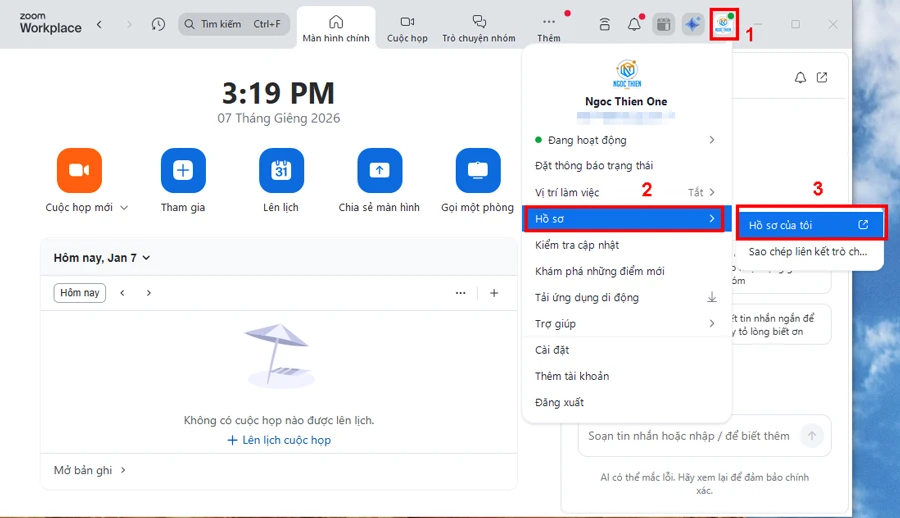The image size is (900, 518).
Task: Start a Cuộc họp mới meeting
Action: coord(79,170)
